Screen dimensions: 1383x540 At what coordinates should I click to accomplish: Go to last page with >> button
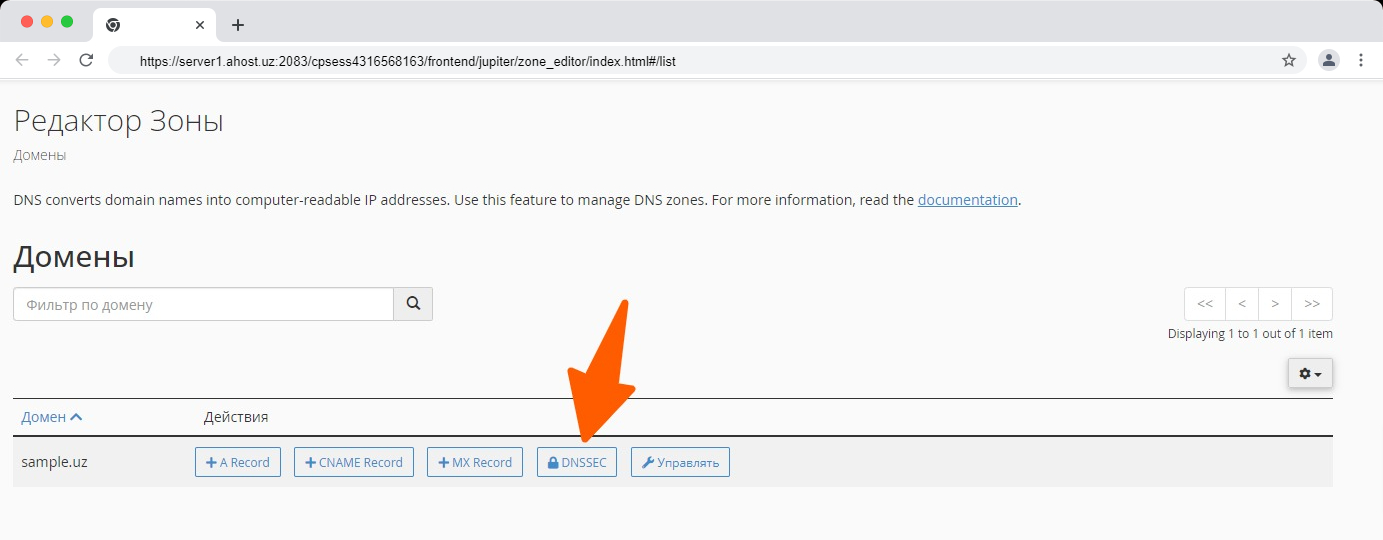[x=1312, y=304]
